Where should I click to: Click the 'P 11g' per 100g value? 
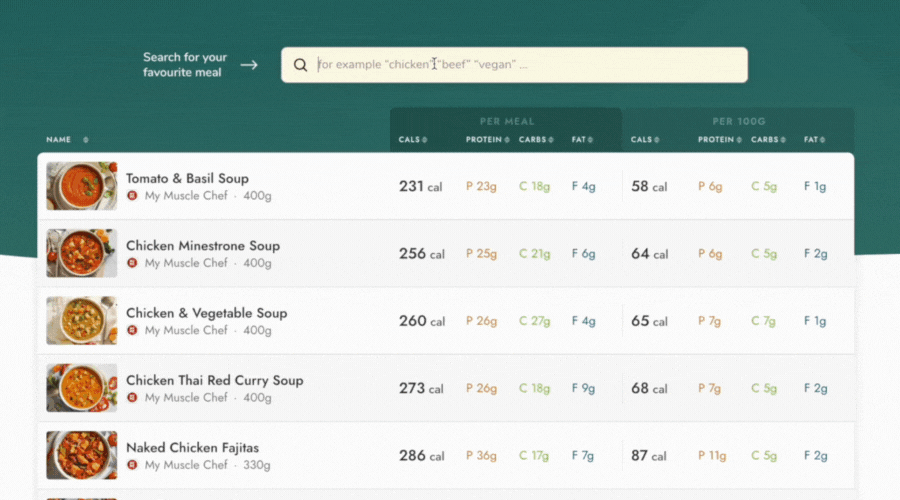(712, 456)
